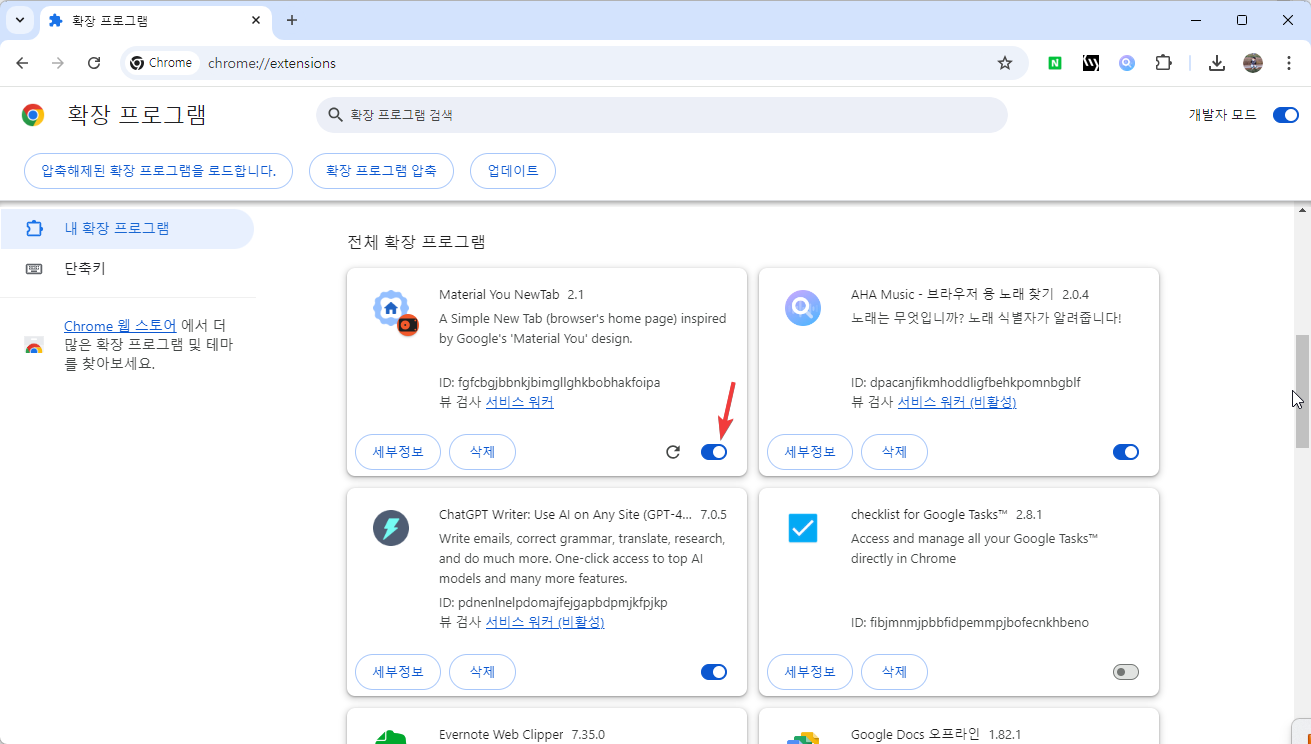Screen dimensions: 1311x744
Task: Open the tab search dropdown
Action: [20, 20]
